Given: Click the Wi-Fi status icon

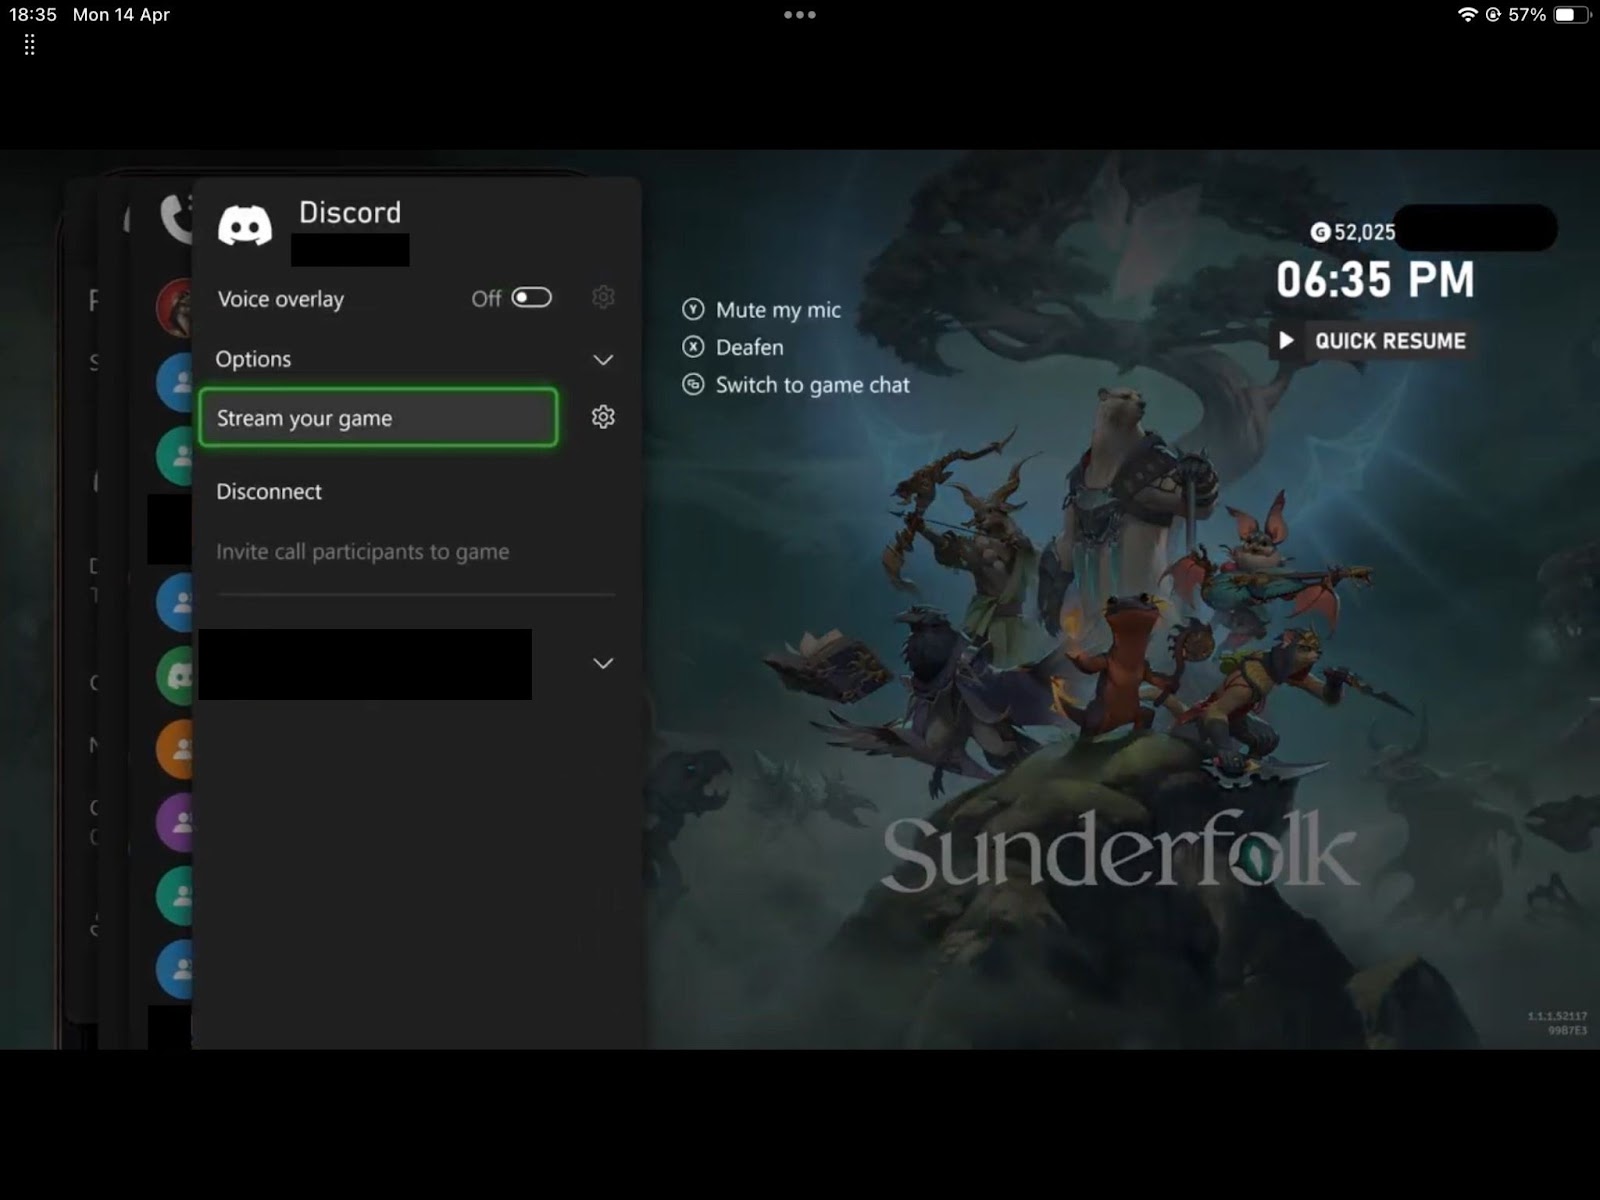Looking at the screenshot, I should 1467,14.
